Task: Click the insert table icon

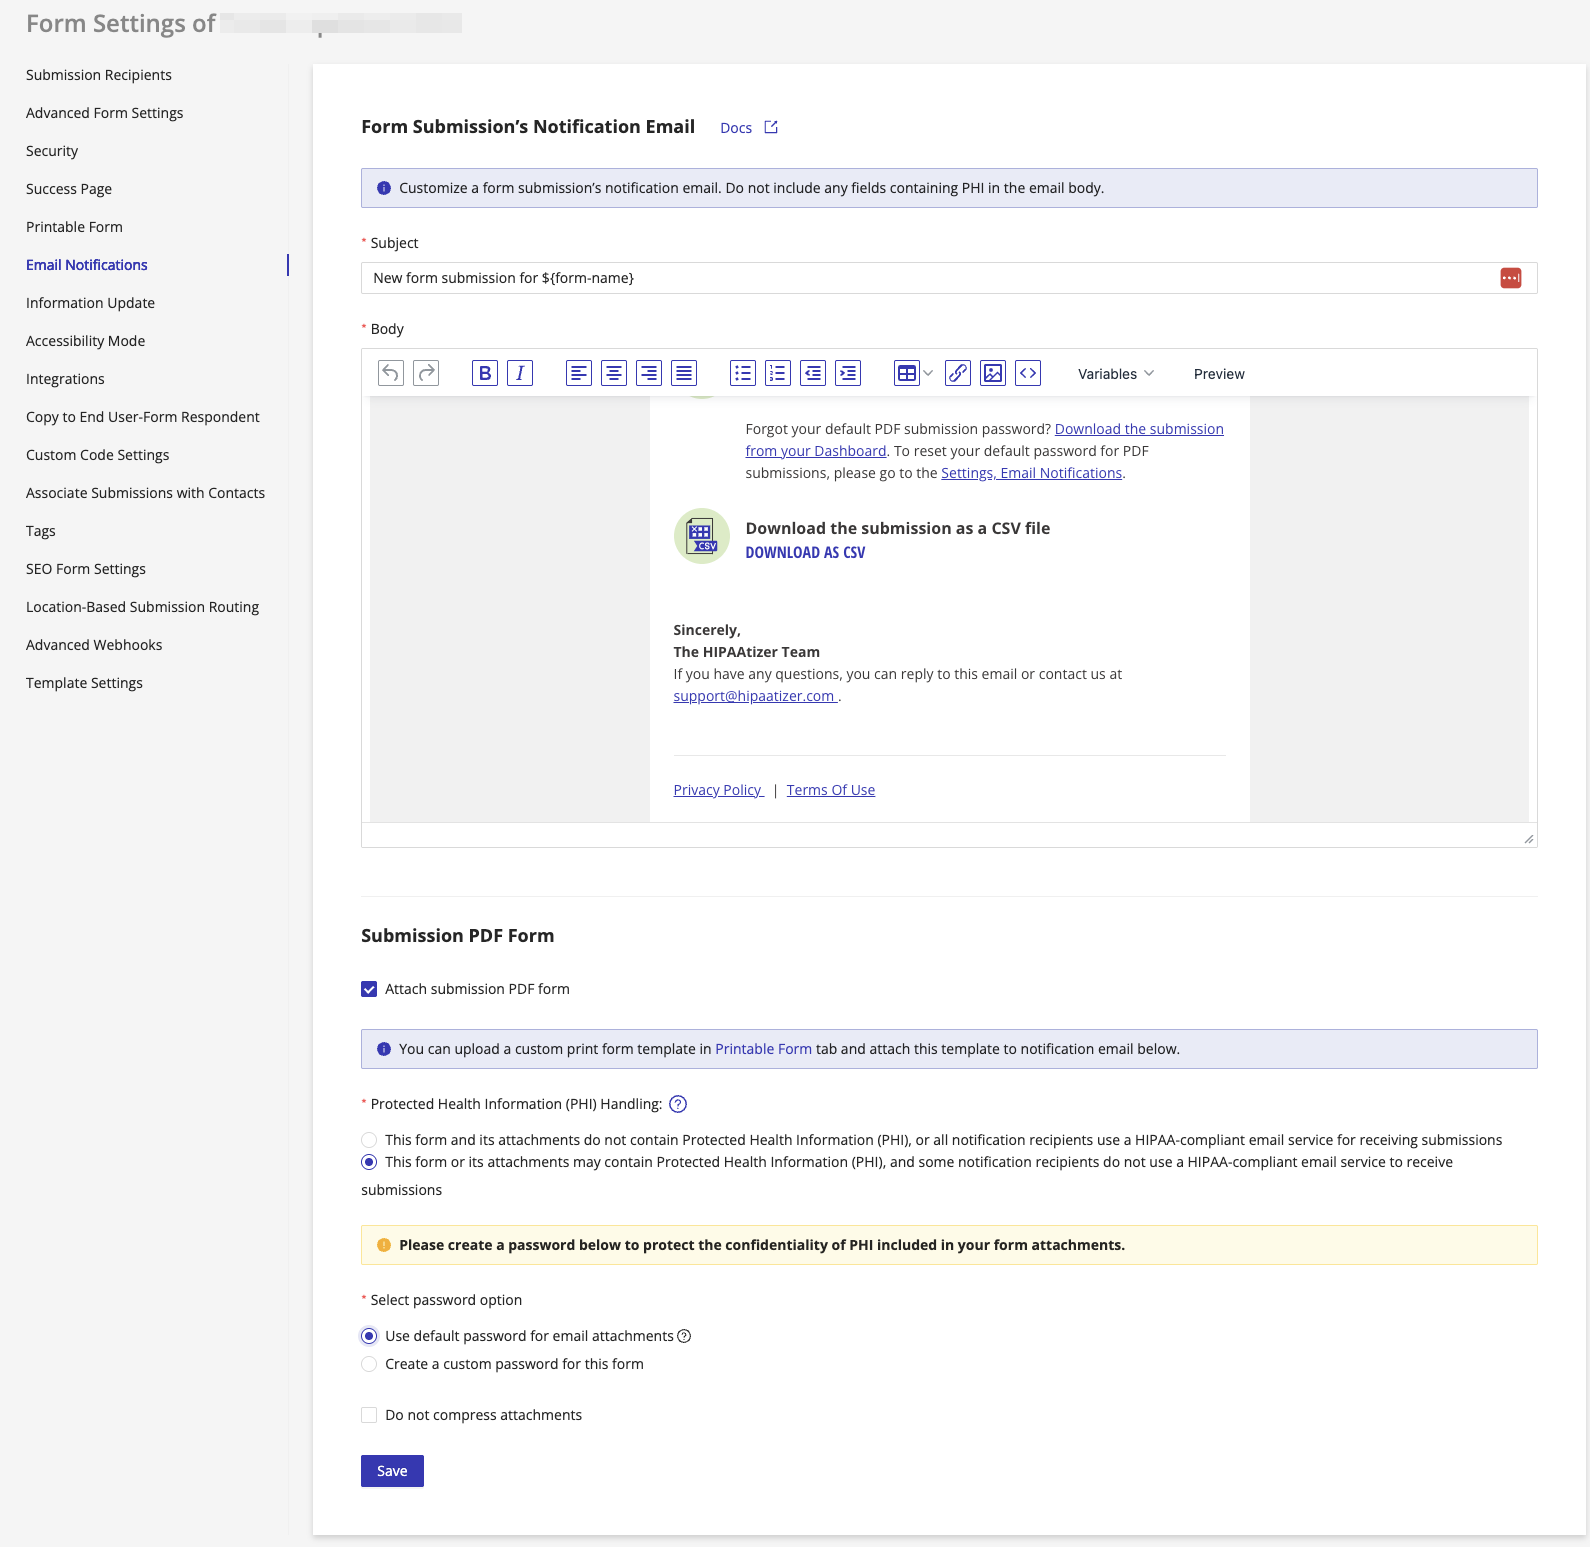Action: click(907, 373)
